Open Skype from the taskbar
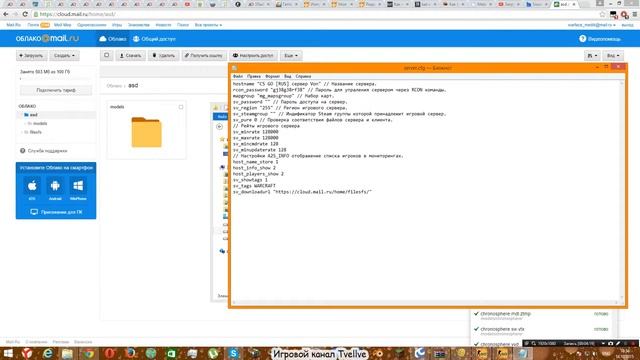The image size is (640, 360). 234,353
